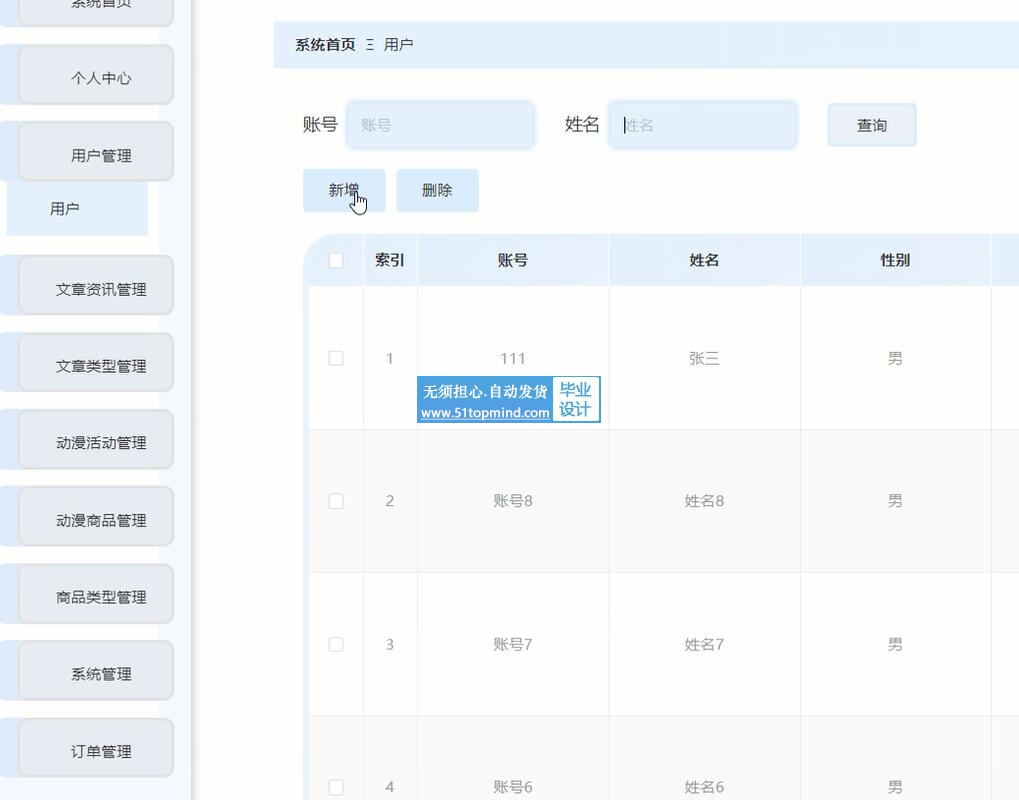Click the 查询 search button

click(872, 125)
